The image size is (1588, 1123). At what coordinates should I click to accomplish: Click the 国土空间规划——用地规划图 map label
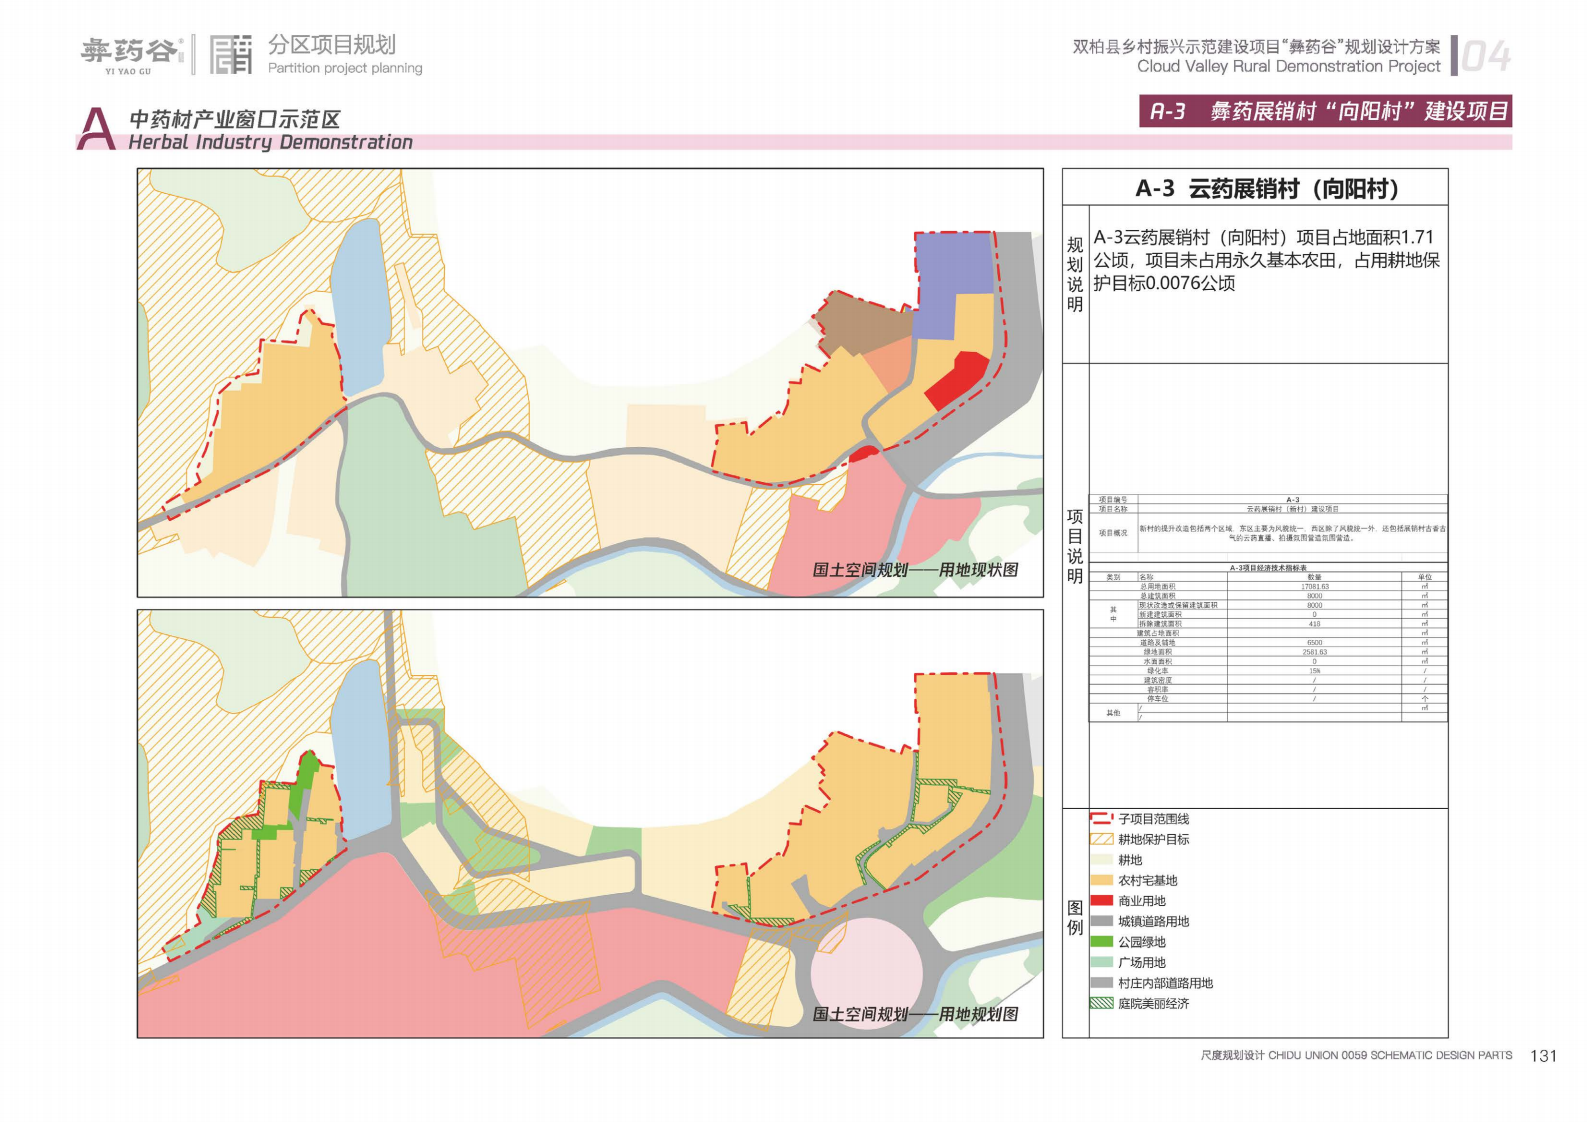pos(915,1014)
